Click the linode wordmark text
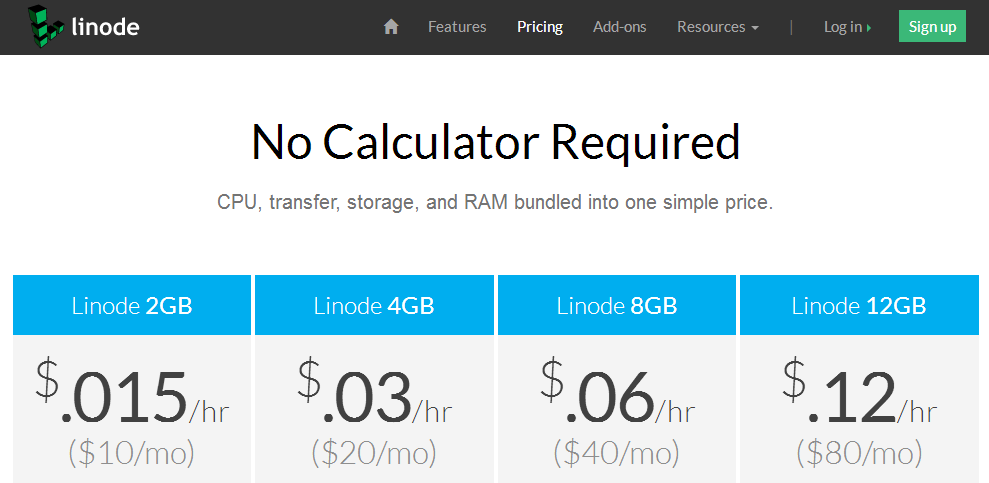Image resolution: width=989 pixels, height=483 pixels. pos(105,26)
